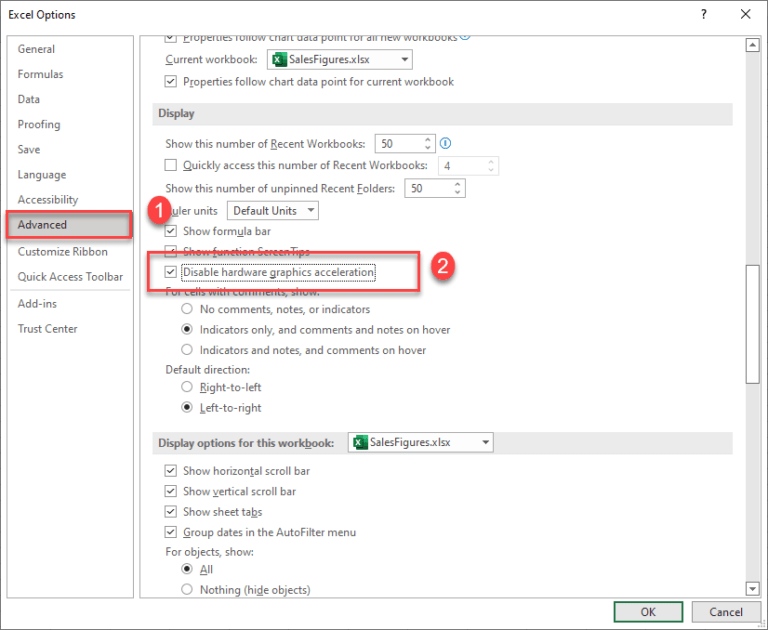This screenshot has height=630, width=768.
Task: Choose Nothing (hide objects) option
Action: [187, 589]
